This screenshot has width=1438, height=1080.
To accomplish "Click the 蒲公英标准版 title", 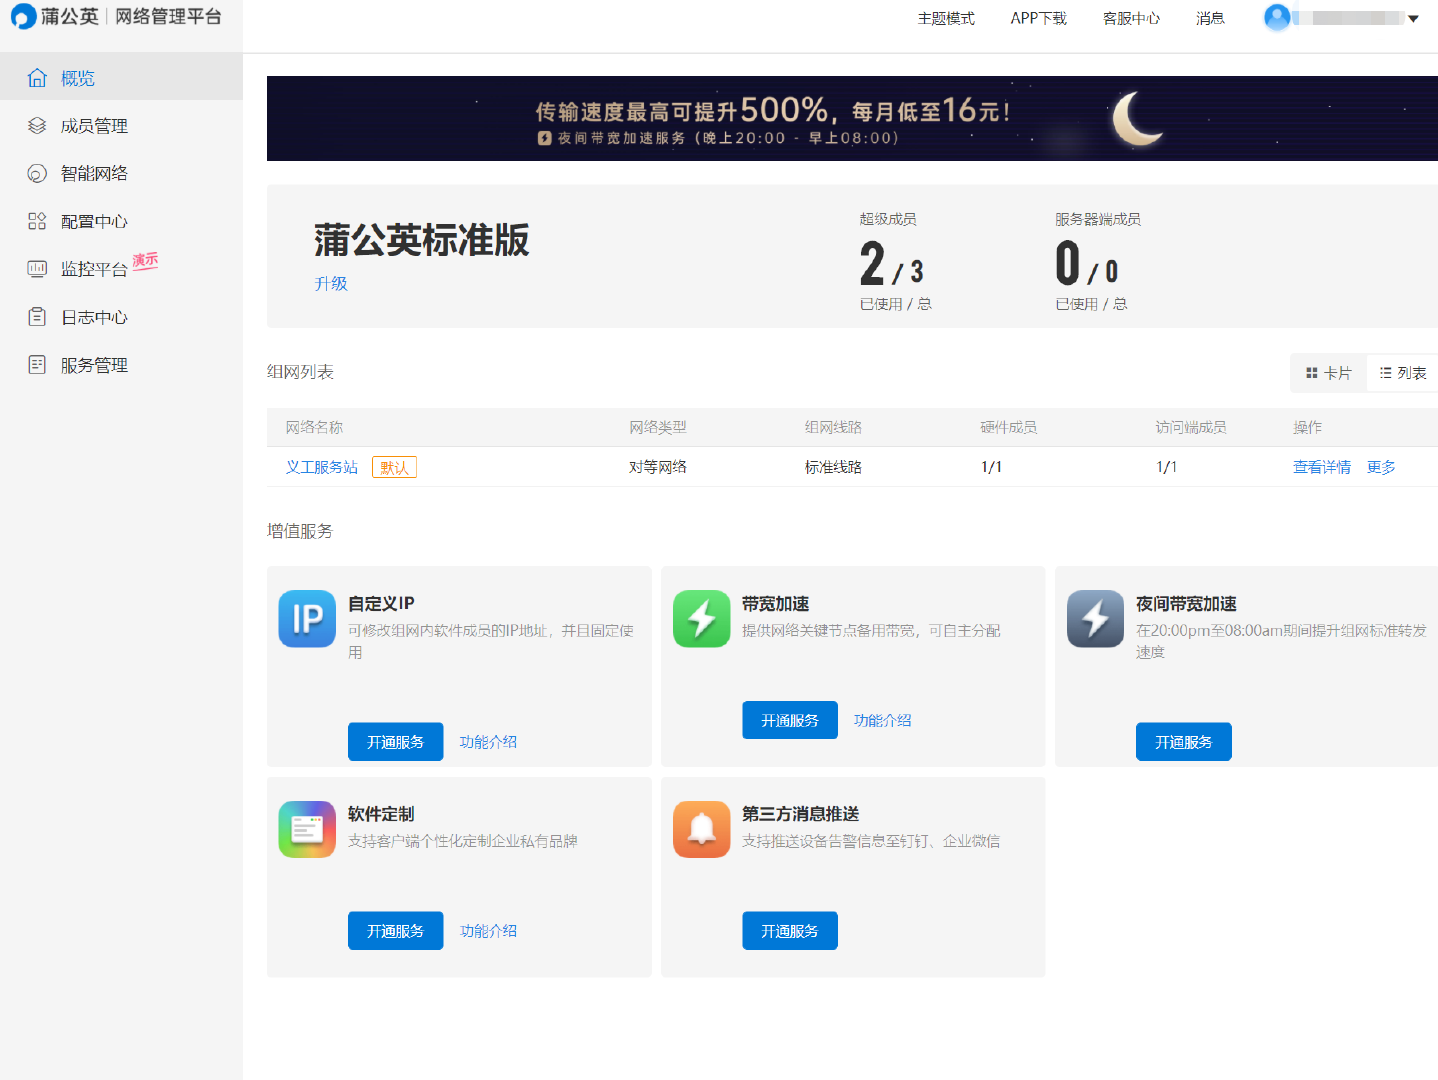I will (421, 240).
